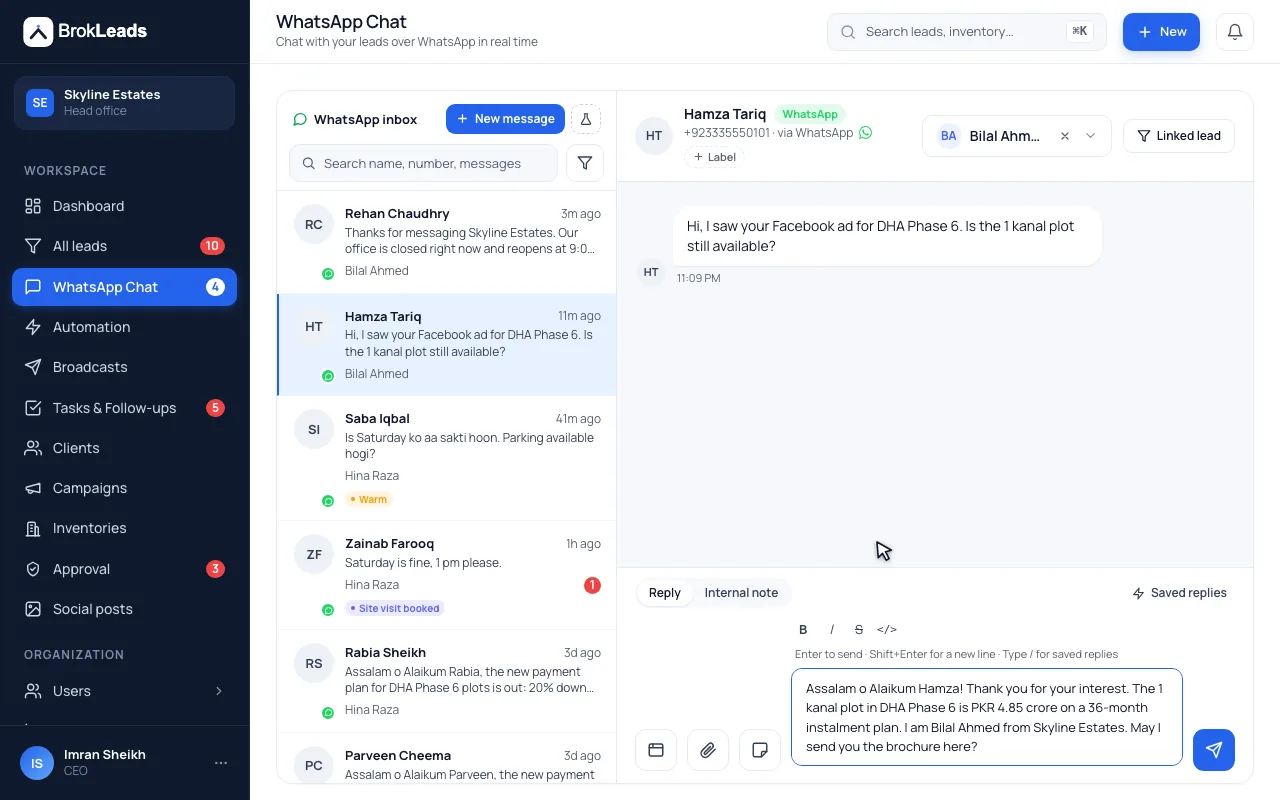
Task: Click the blue New button
Action: [1161, 32]
